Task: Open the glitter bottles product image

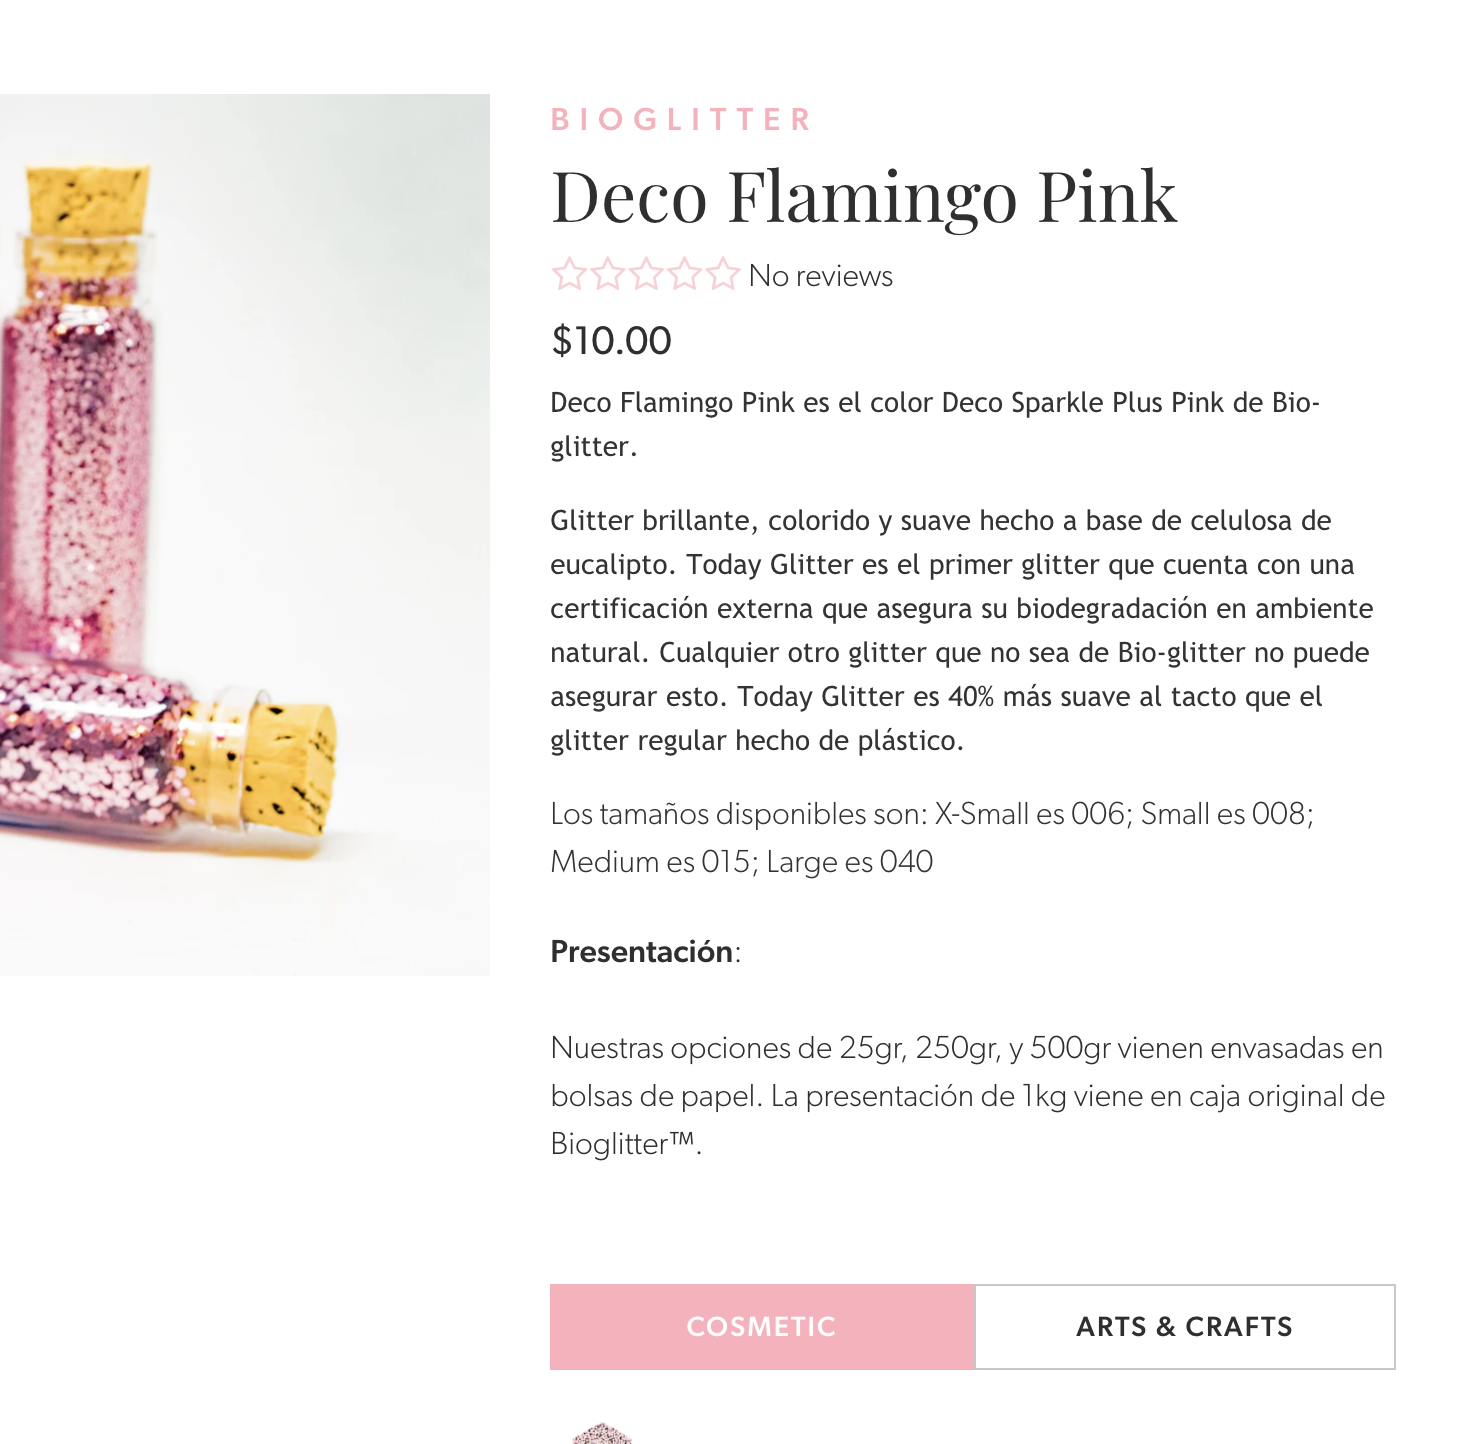Action: pos(245,535)
